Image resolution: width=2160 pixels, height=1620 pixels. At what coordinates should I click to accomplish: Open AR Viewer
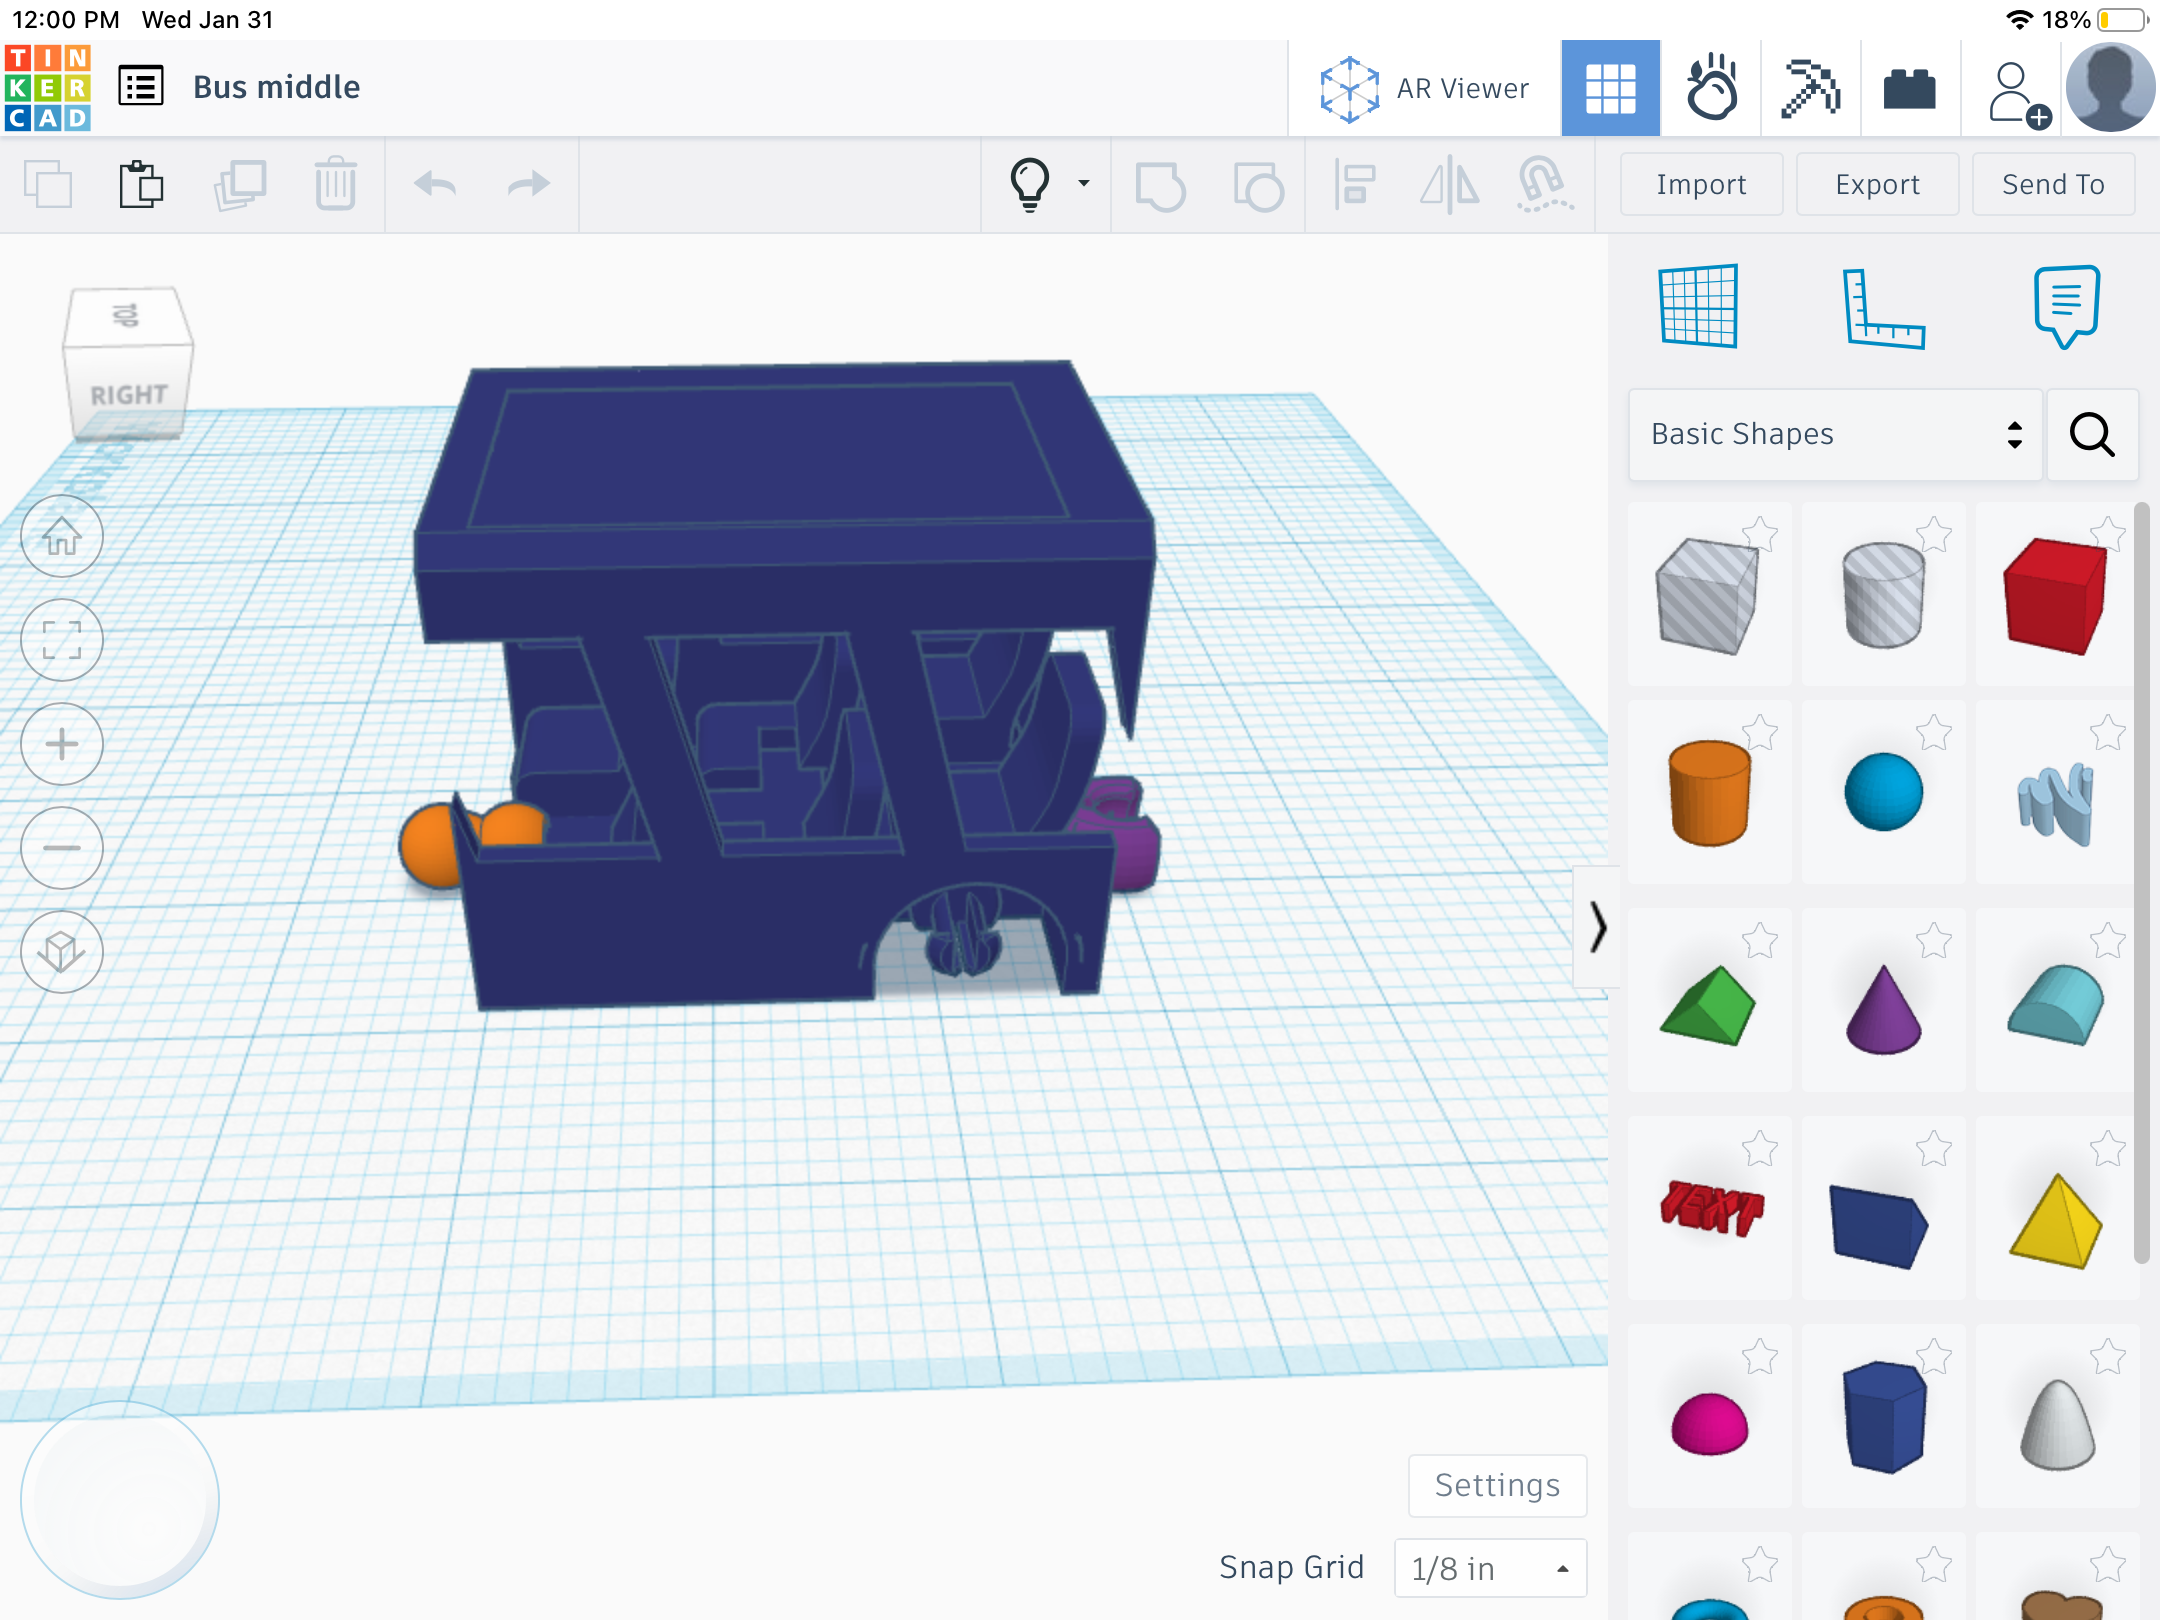pos(1425,88)
